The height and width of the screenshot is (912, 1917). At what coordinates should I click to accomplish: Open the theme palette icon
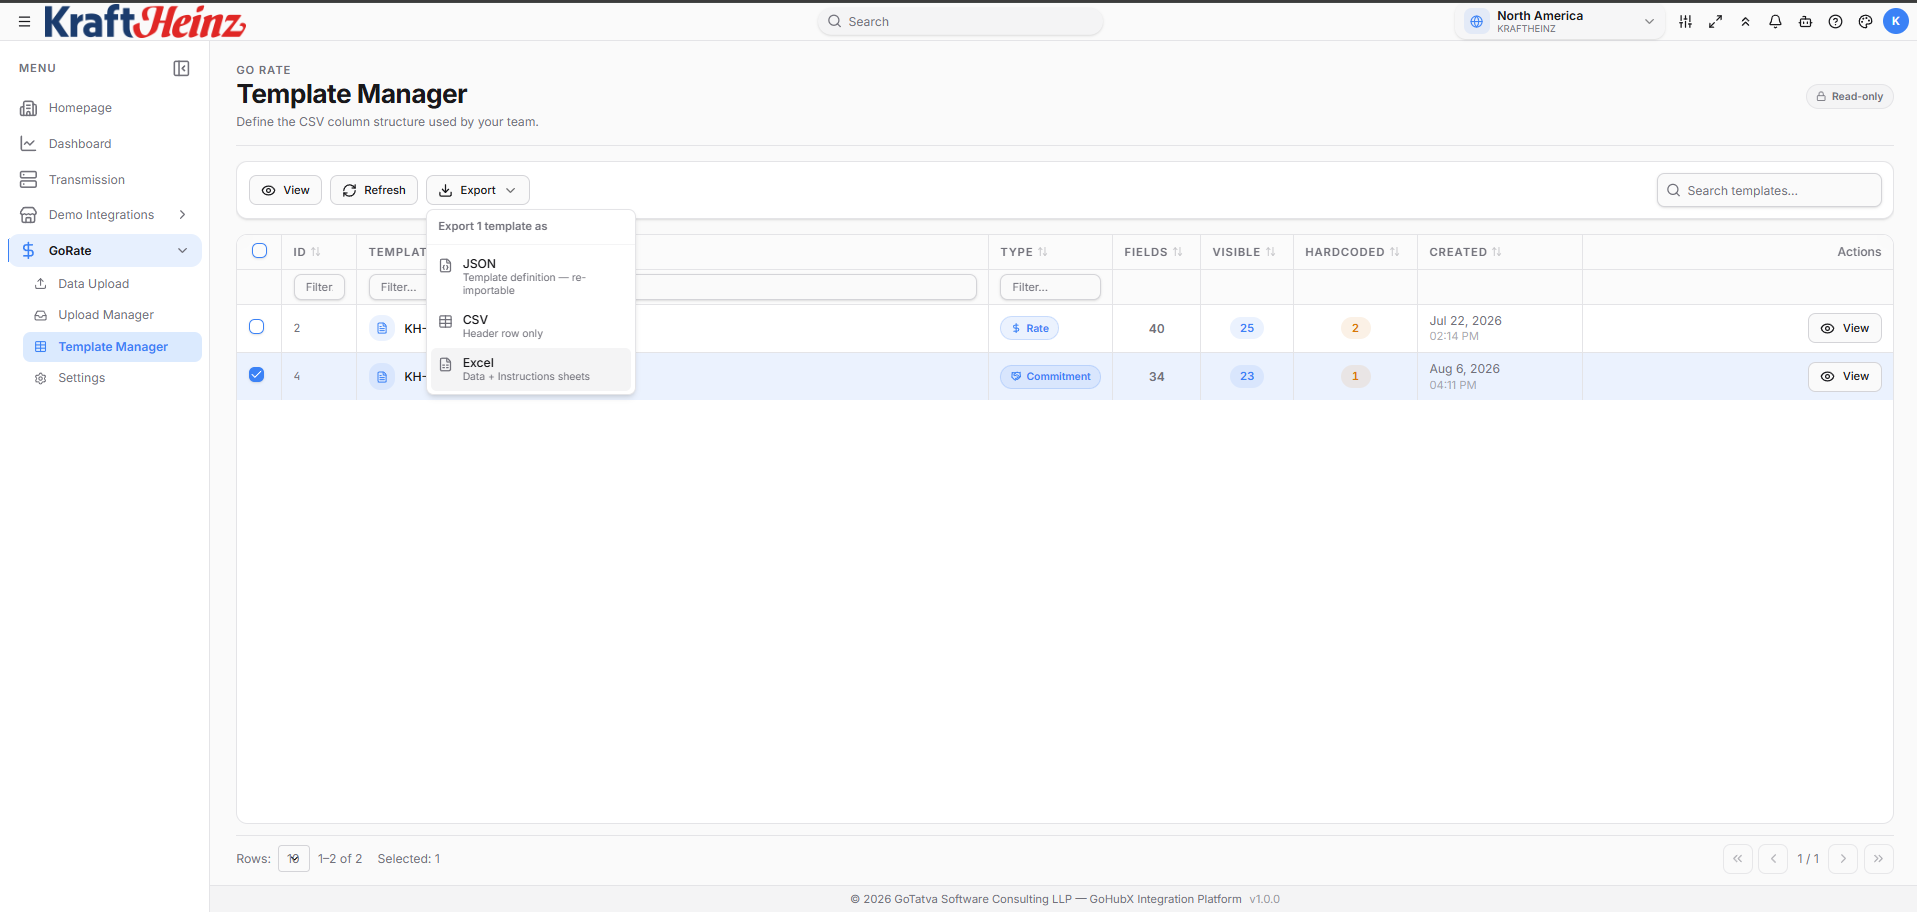1865,21
